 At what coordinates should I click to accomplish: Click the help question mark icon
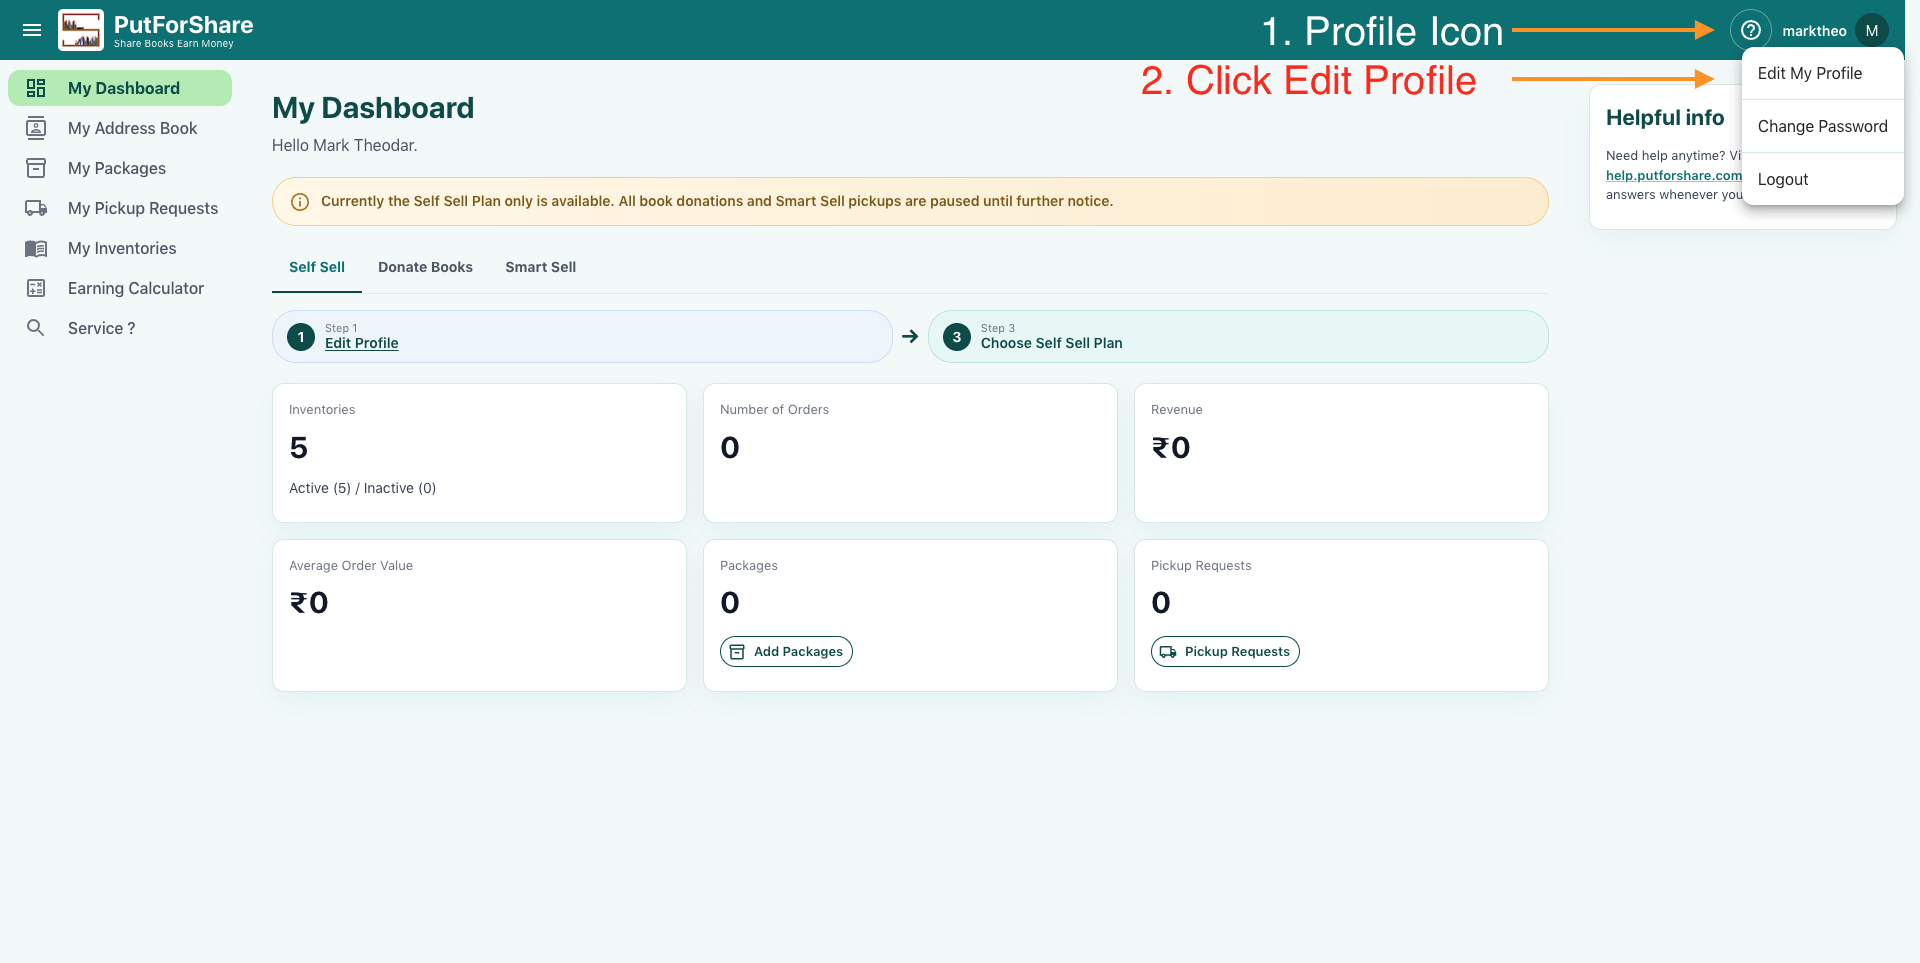(1751, 30)
